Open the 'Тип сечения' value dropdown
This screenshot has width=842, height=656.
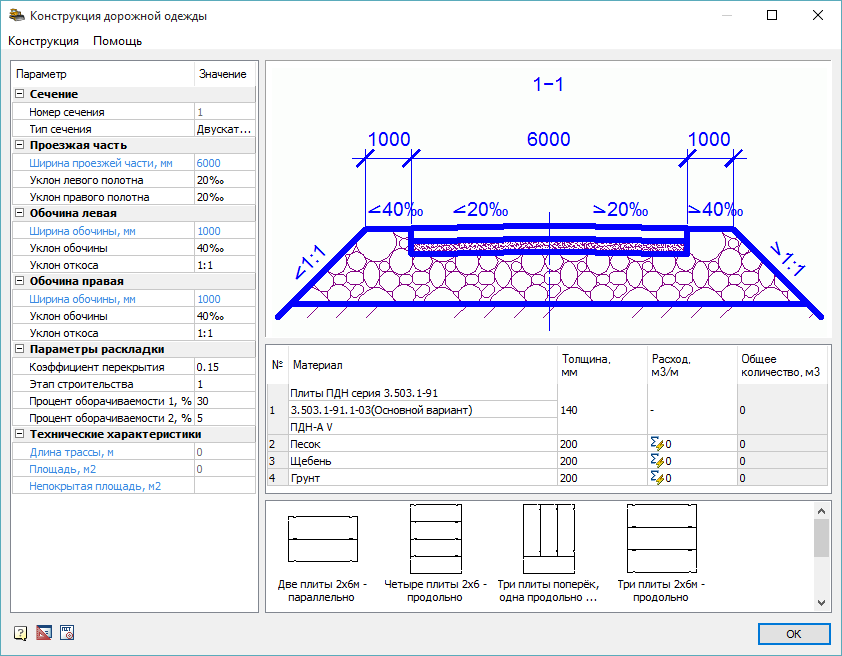tap(224, 129)
